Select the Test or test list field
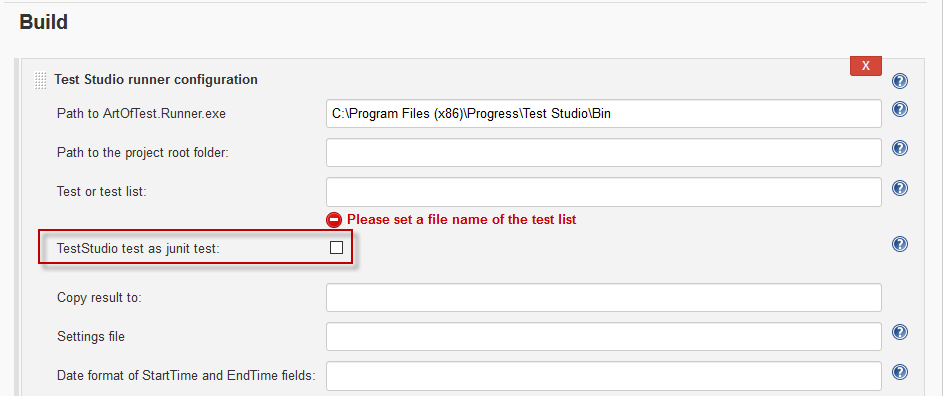 604,192
